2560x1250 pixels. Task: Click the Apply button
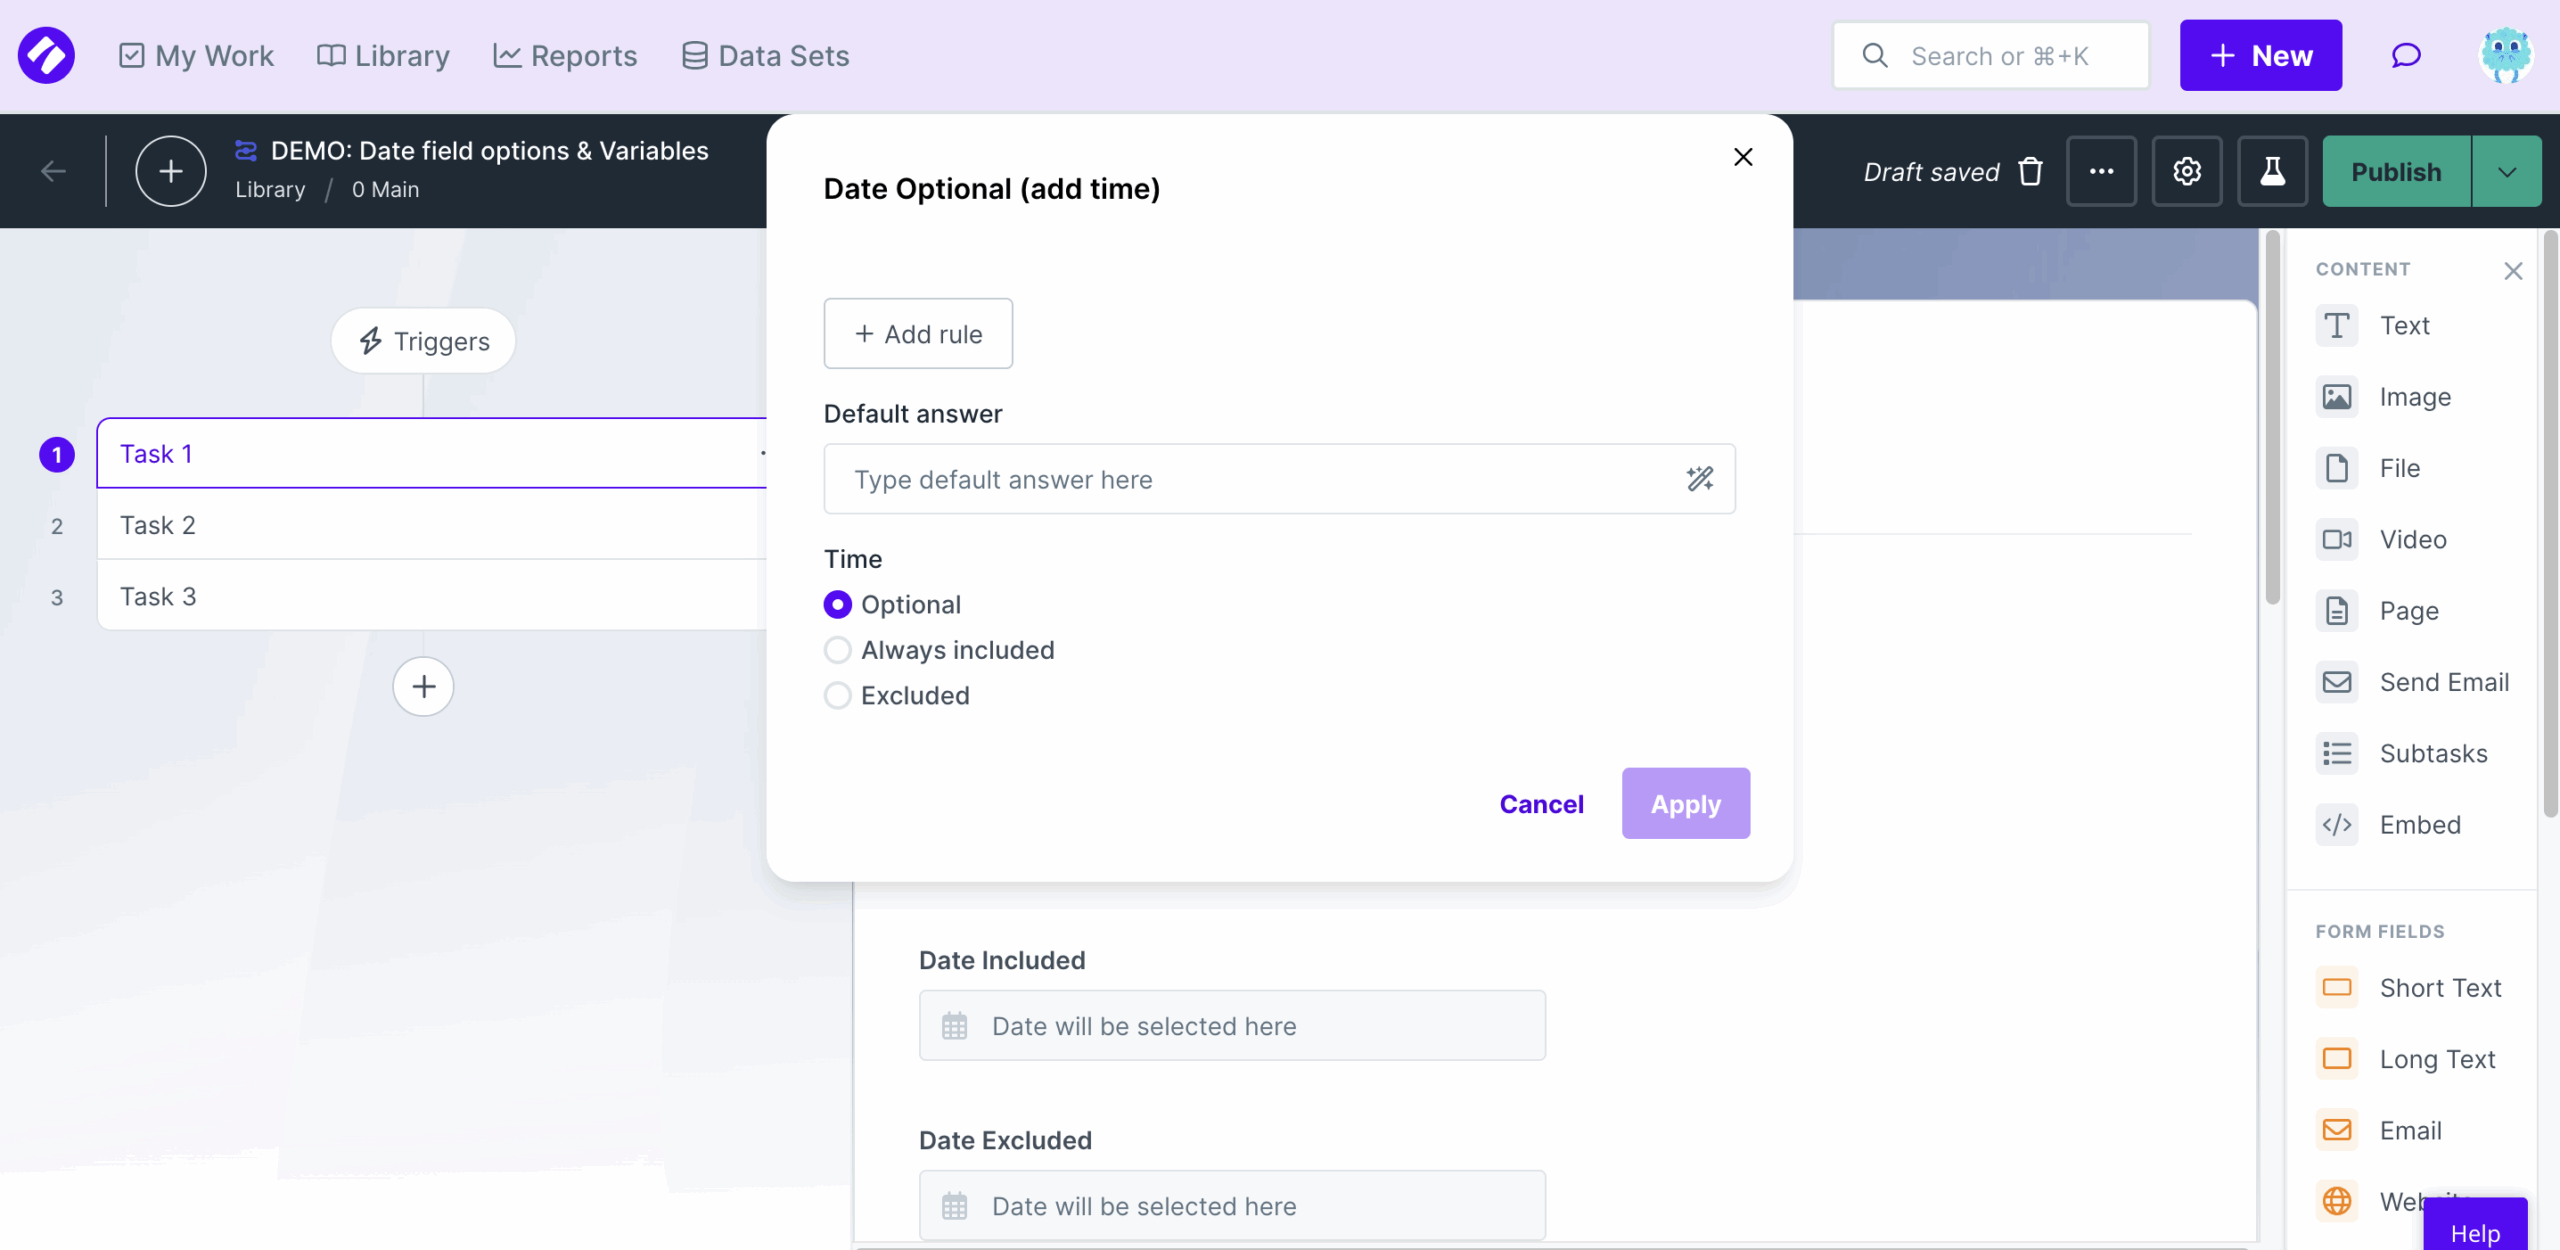[1685, 804]
